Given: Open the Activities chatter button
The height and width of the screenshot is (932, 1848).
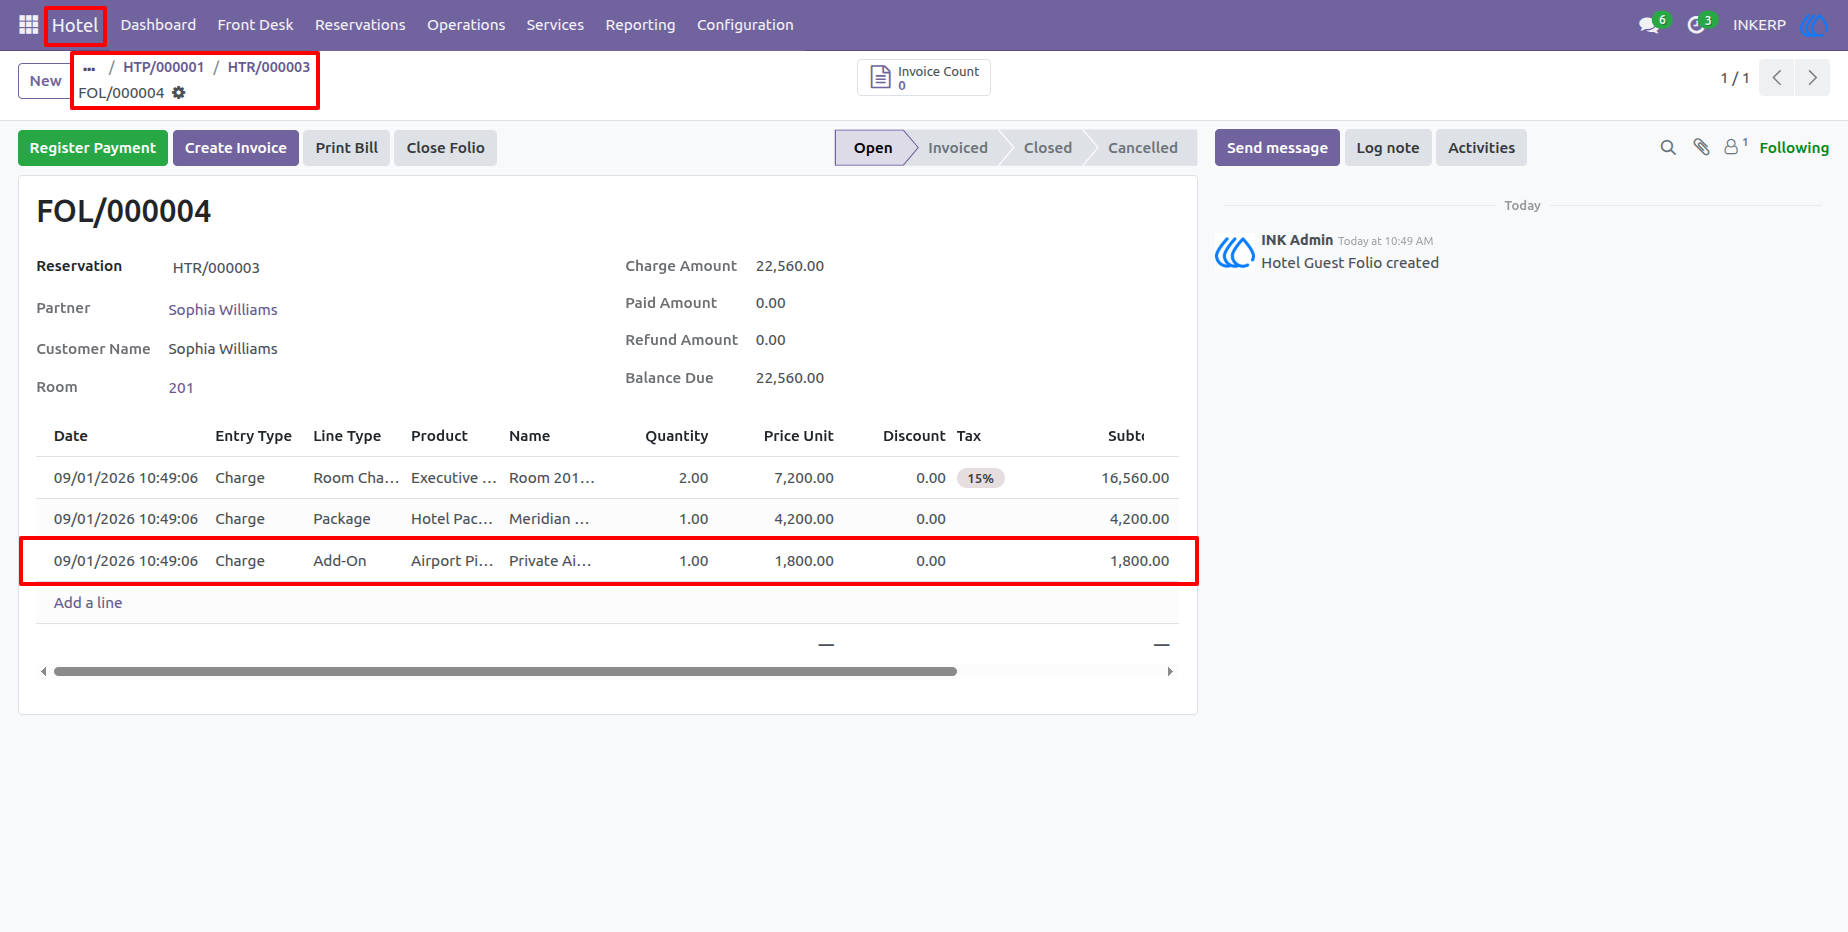Looking at the screenshot, I should tap(1481, 148).
